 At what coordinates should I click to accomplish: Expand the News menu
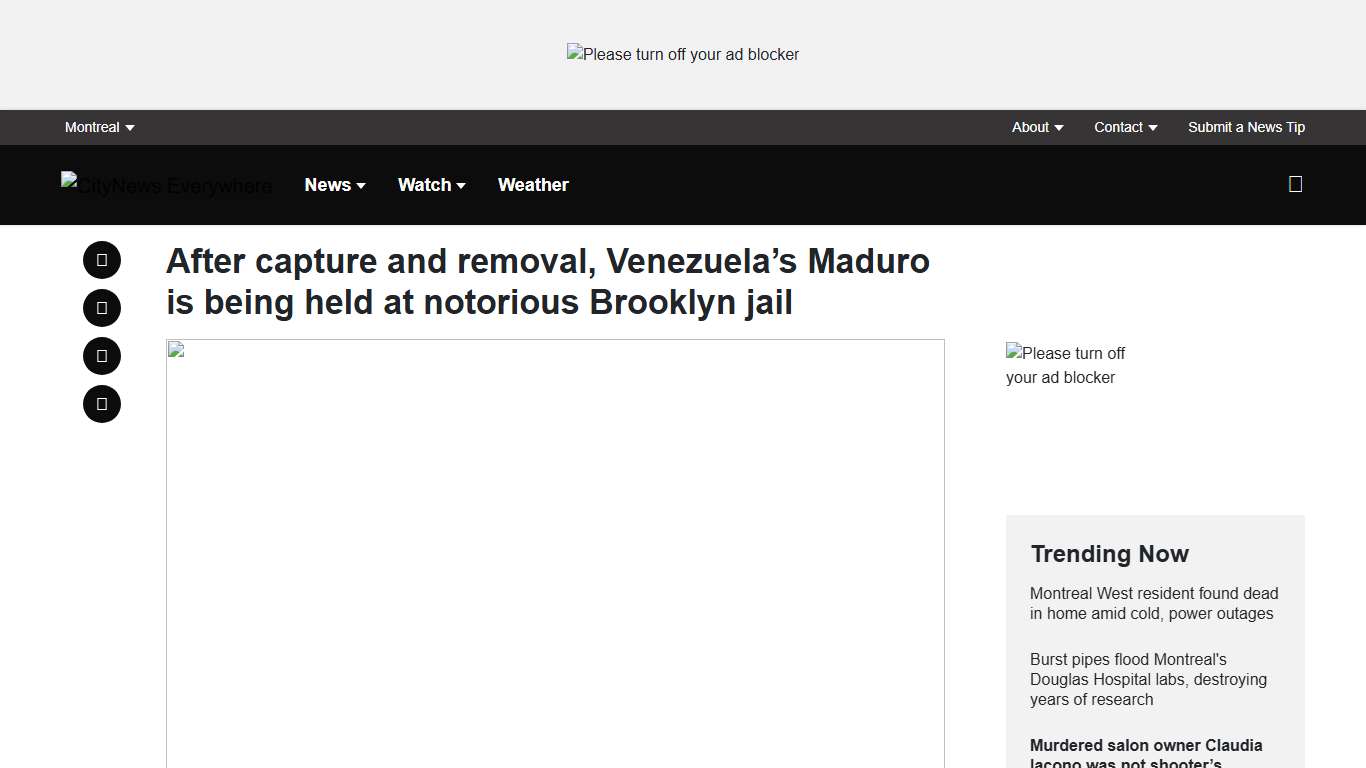click(x=334, y=184)
